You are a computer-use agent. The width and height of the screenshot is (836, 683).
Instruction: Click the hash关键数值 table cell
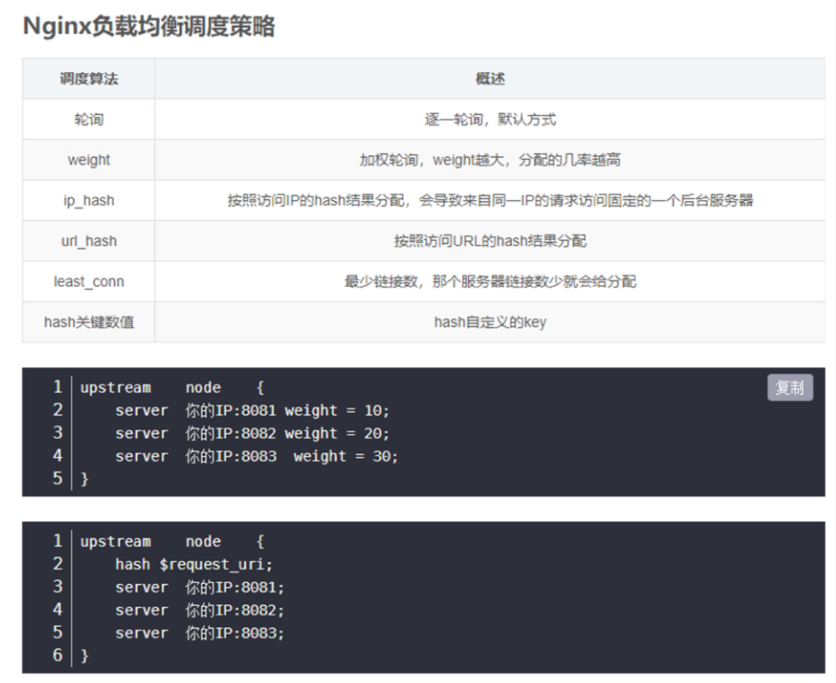tap(89, 322)
